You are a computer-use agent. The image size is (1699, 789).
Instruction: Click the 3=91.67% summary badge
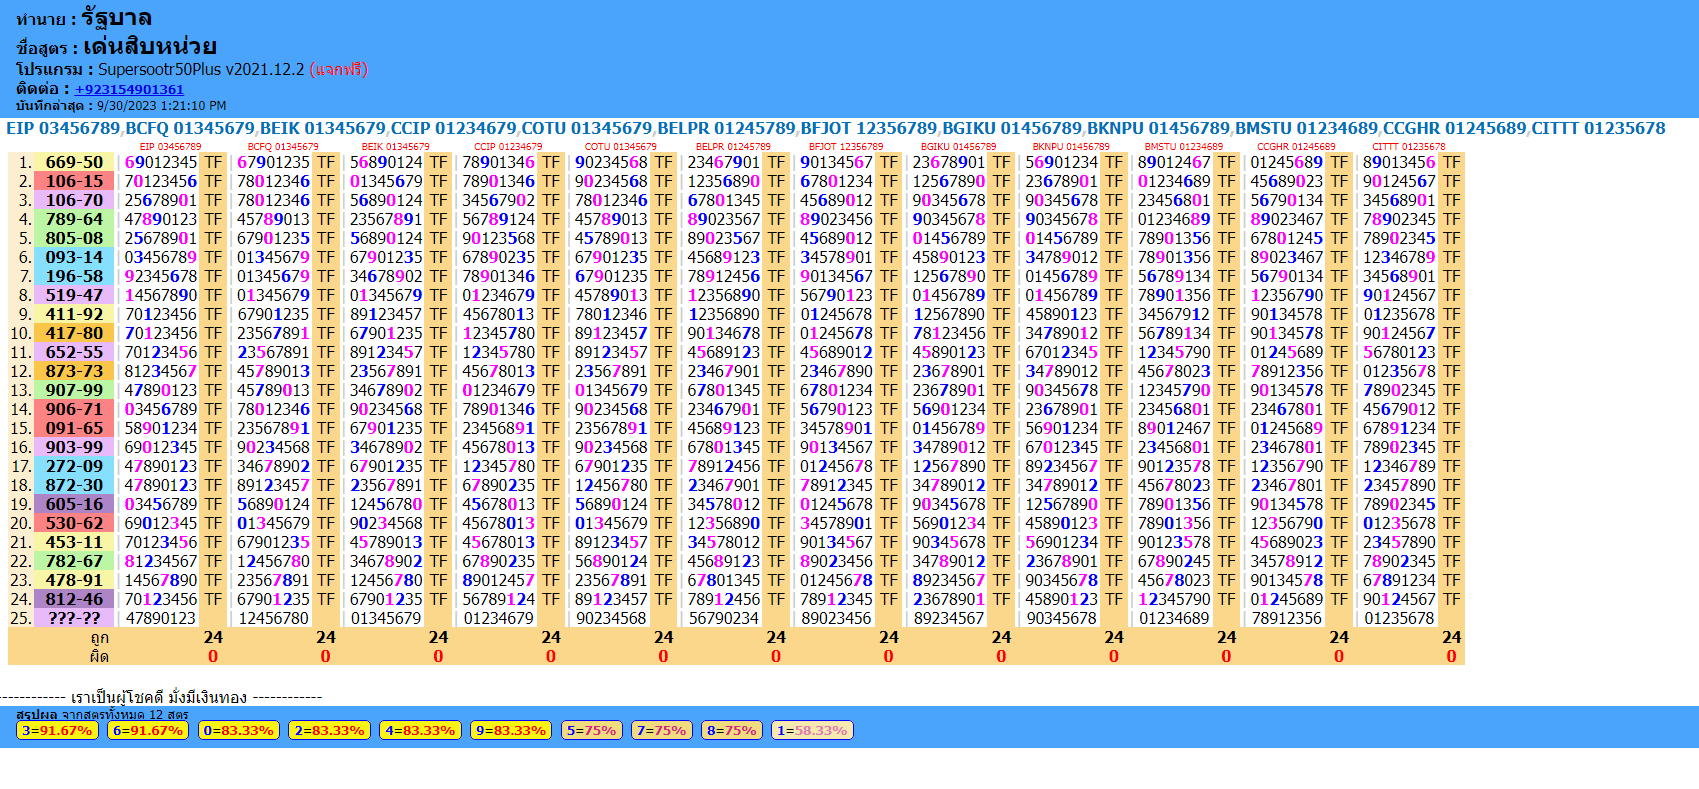pyautogui.click(x=57, y=731)
